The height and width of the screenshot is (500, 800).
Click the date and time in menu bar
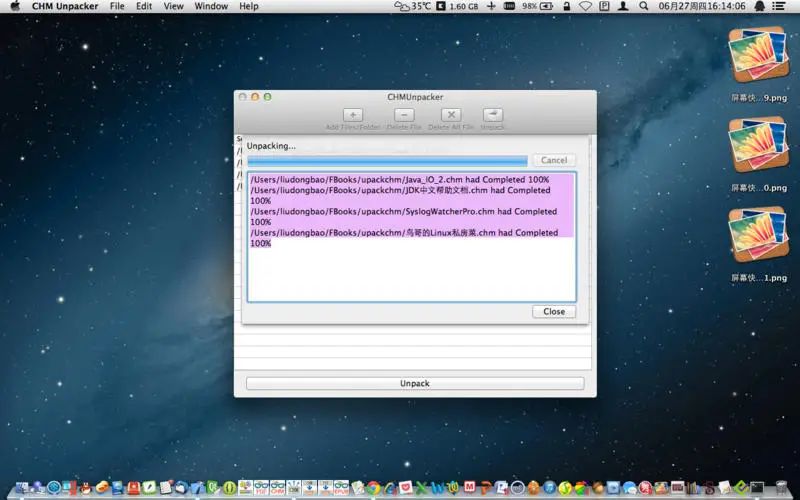tap(702, 6)
